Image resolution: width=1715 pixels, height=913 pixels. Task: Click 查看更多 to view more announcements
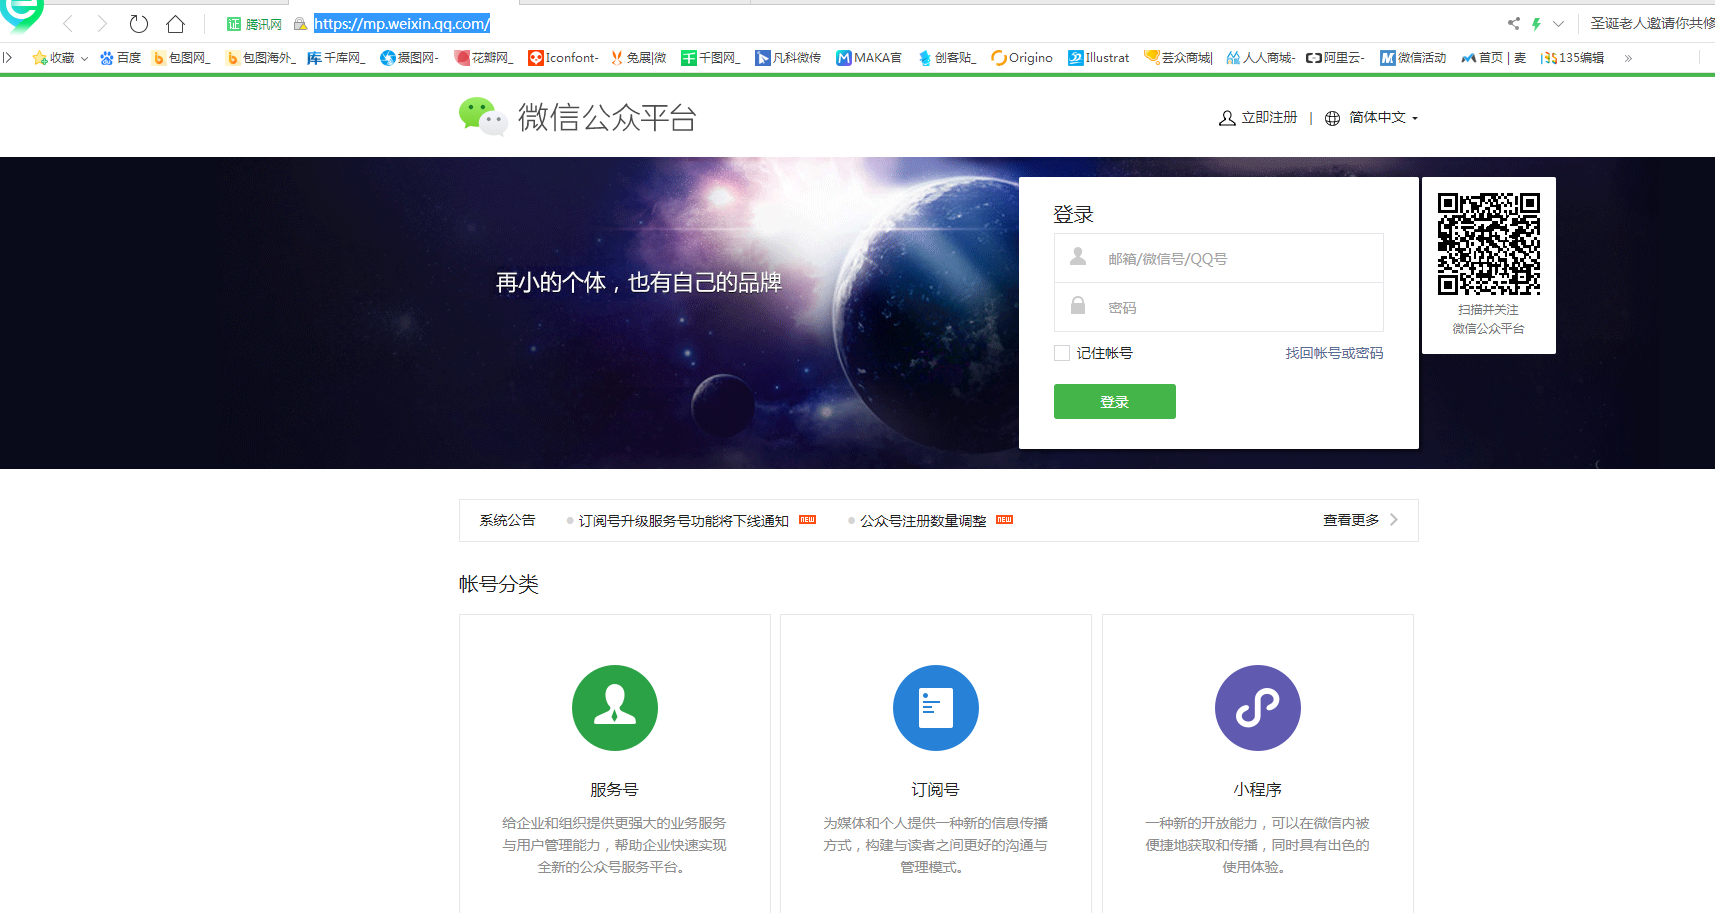pyautogui.click(x=1360, y=520)
